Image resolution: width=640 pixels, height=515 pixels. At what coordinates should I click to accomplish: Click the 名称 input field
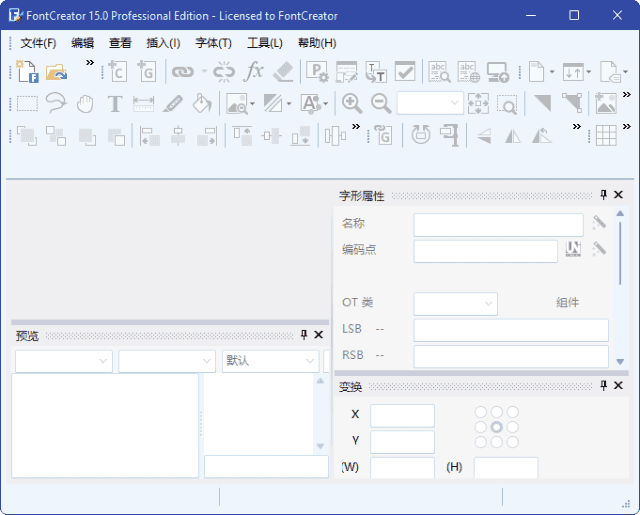(498, 225)
